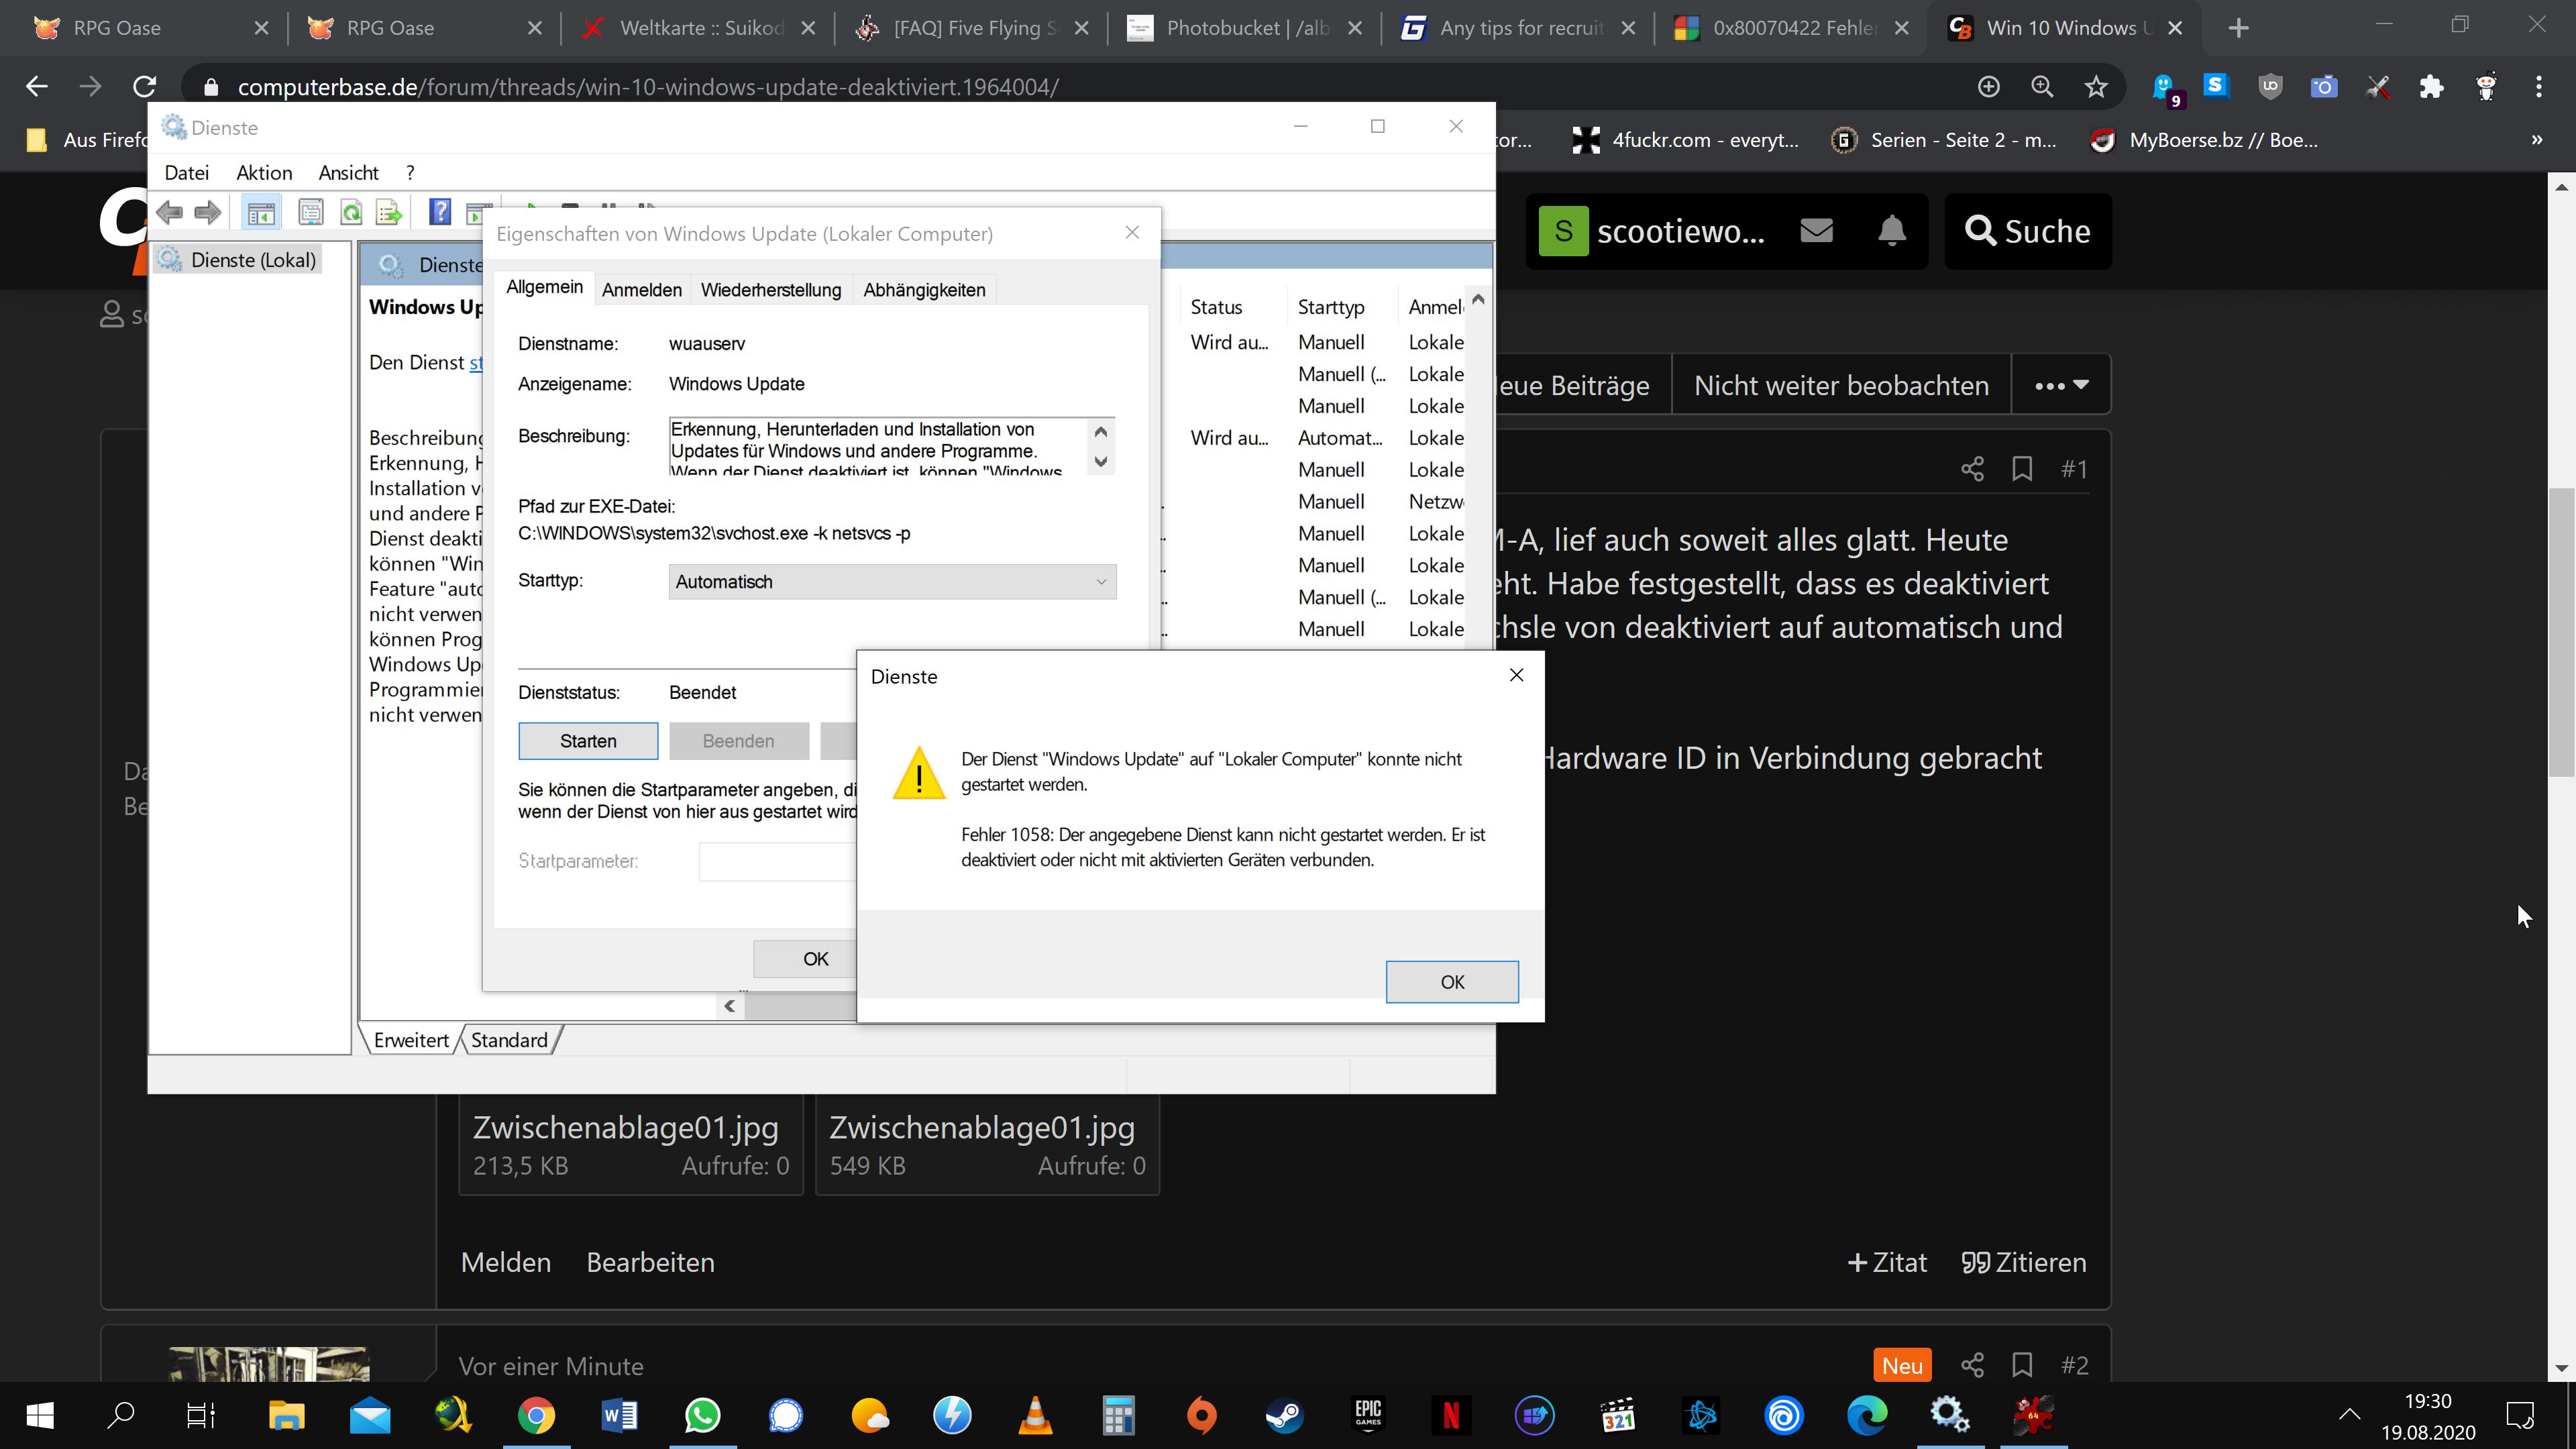Click the notification bell icon on forum
This screenshot has height=1449, width=2576.
pos(1891,231)
